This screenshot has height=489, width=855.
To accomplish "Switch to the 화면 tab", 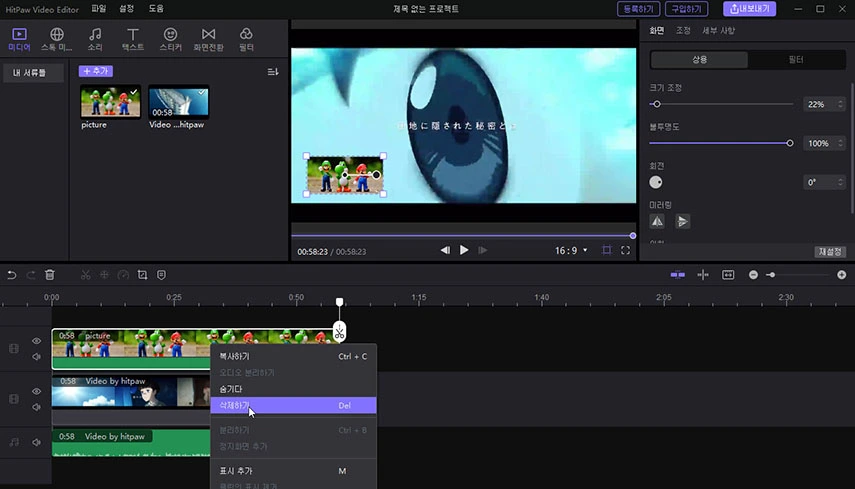I will point(657,31).
